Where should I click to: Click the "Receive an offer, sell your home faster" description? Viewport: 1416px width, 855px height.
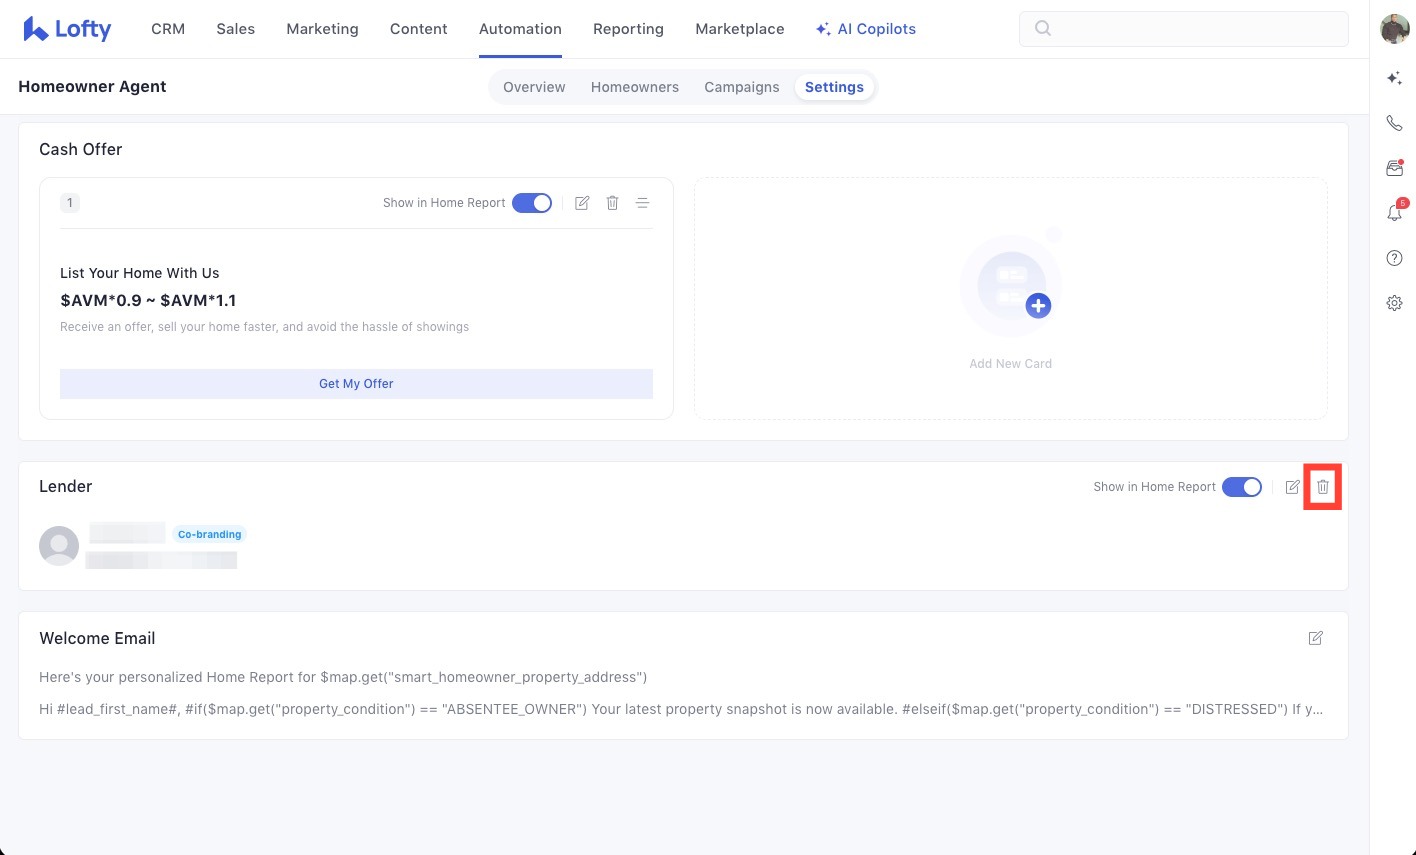point(265,327)
